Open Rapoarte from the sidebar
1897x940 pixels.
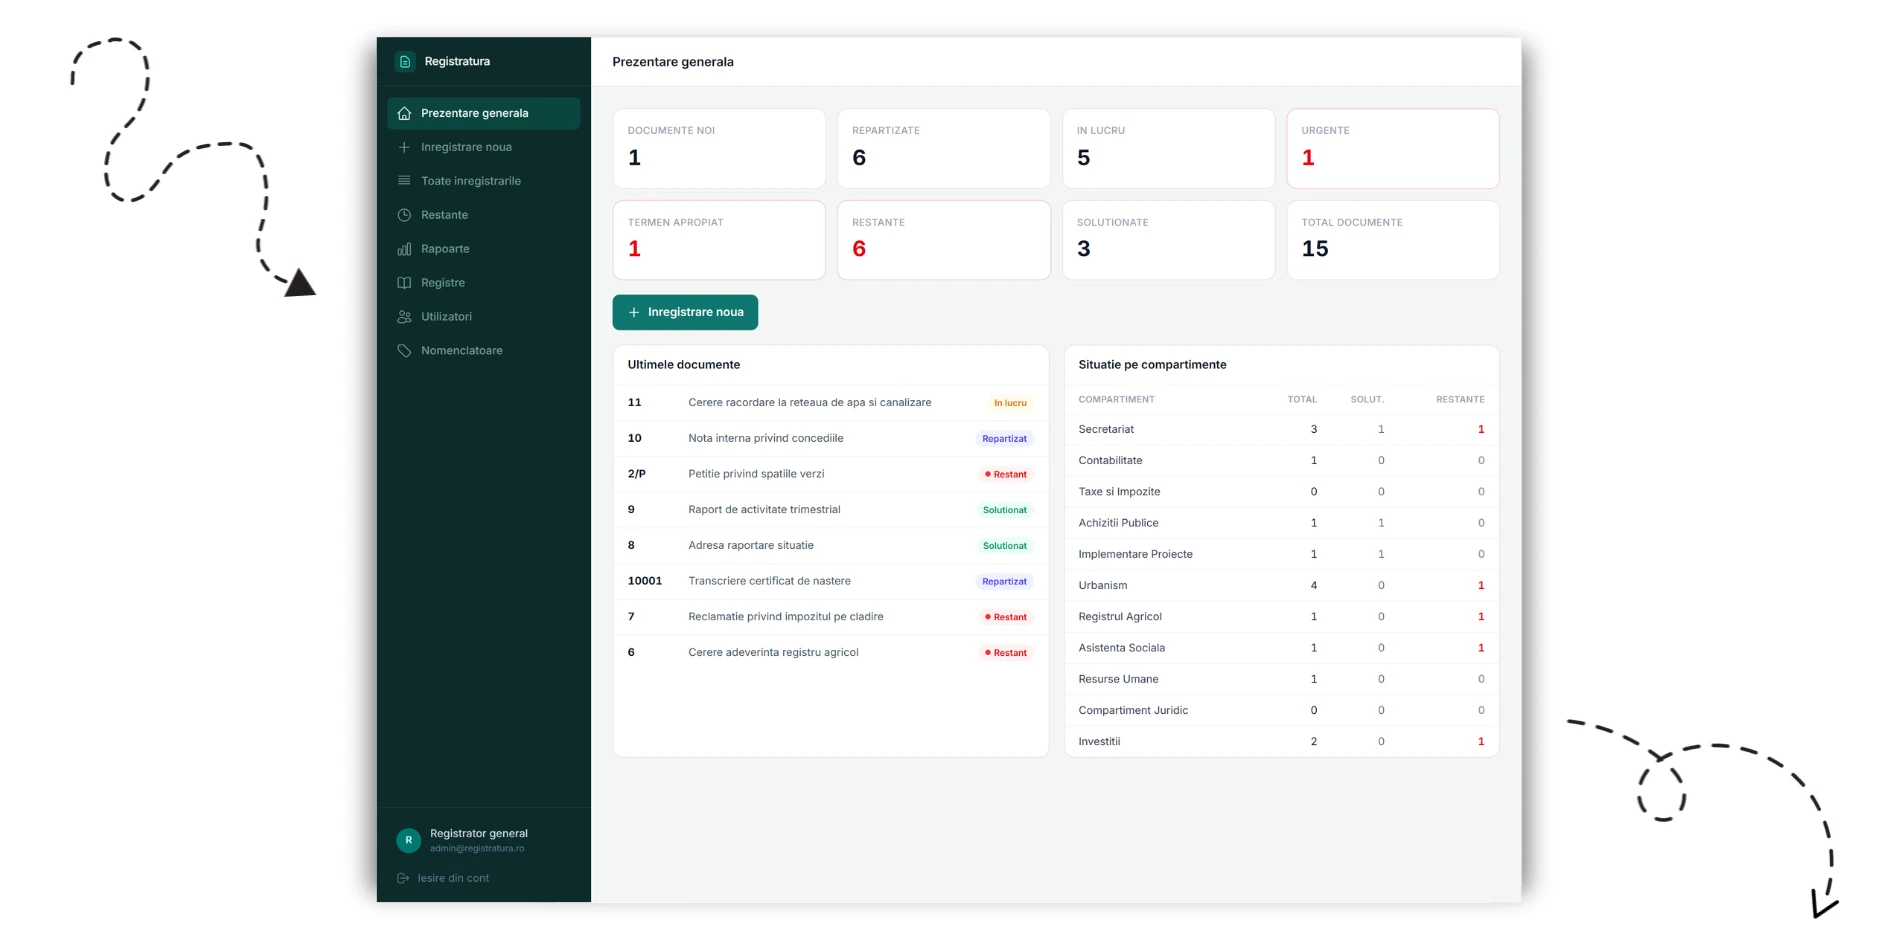coord(483,250)
